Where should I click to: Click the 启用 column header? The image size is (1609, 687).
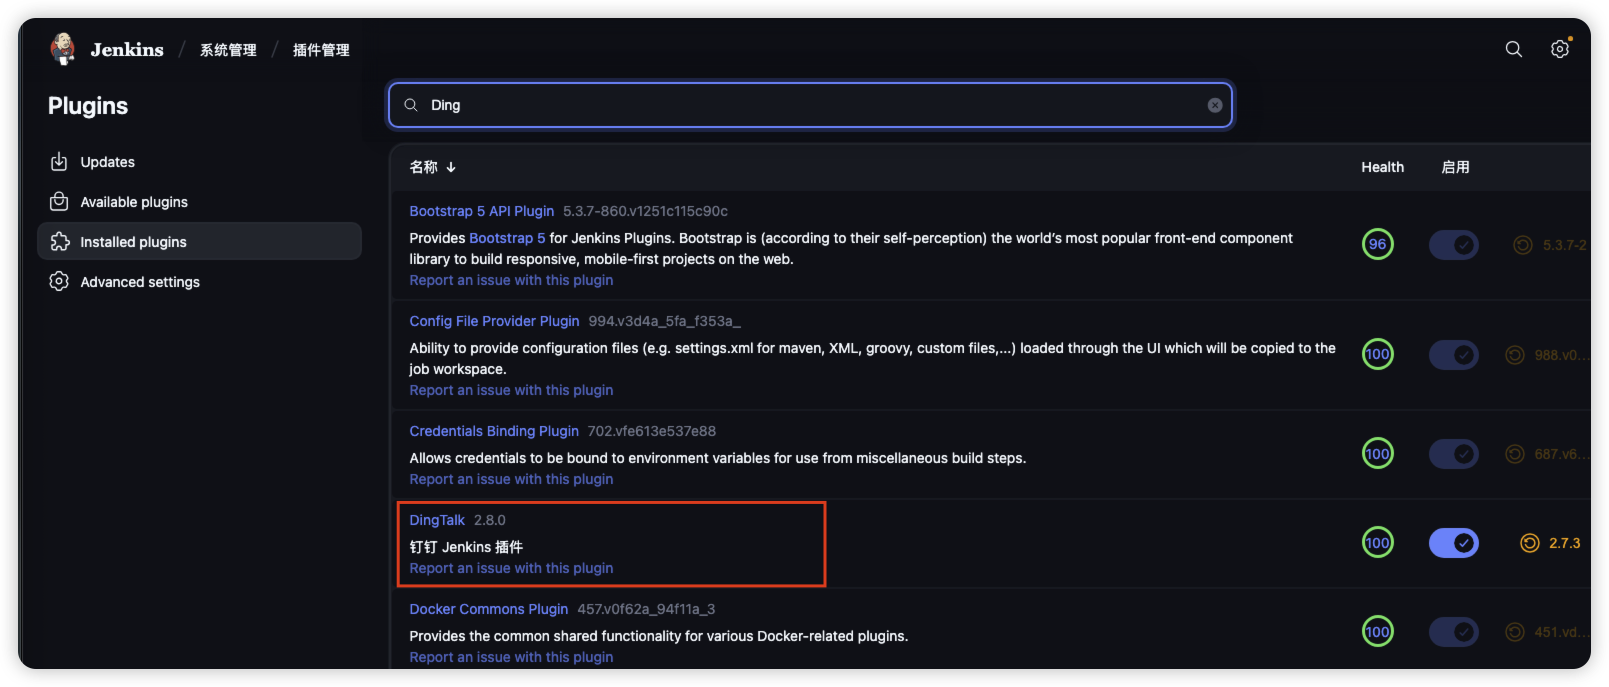[x=1455, y=167]
